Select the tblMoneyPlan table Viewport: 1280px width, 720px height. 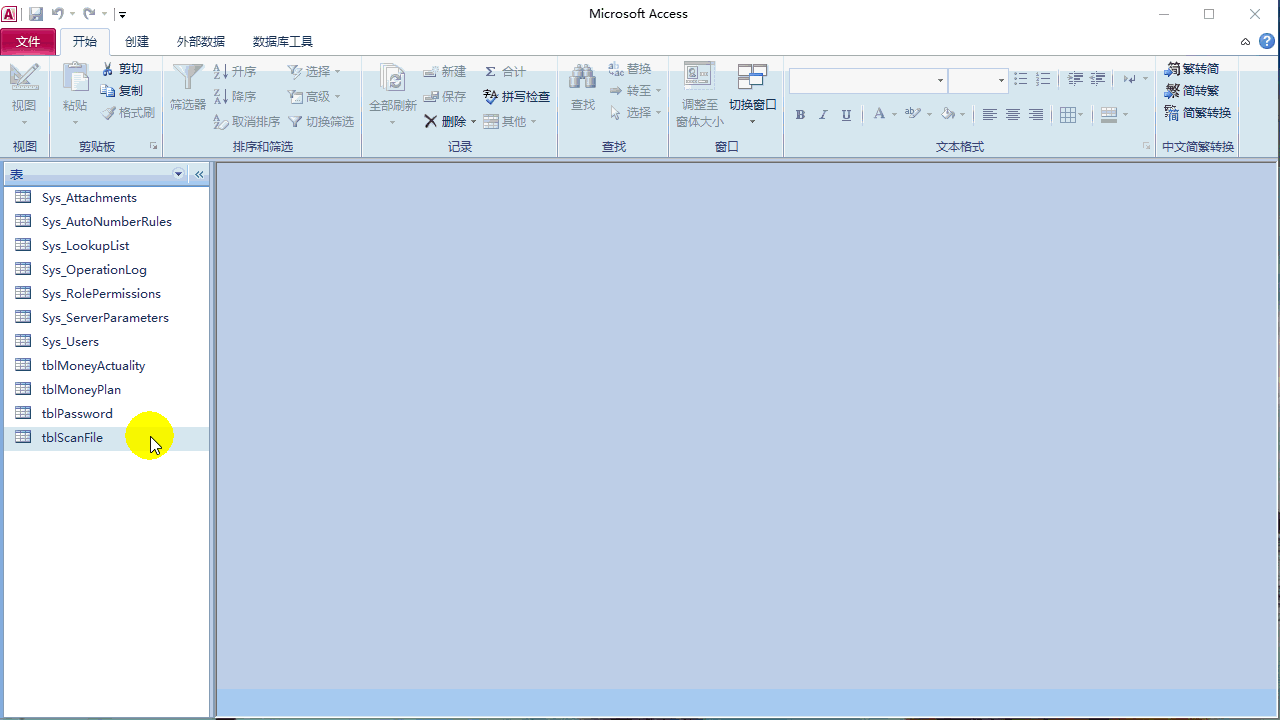click(x=107, y=390)
